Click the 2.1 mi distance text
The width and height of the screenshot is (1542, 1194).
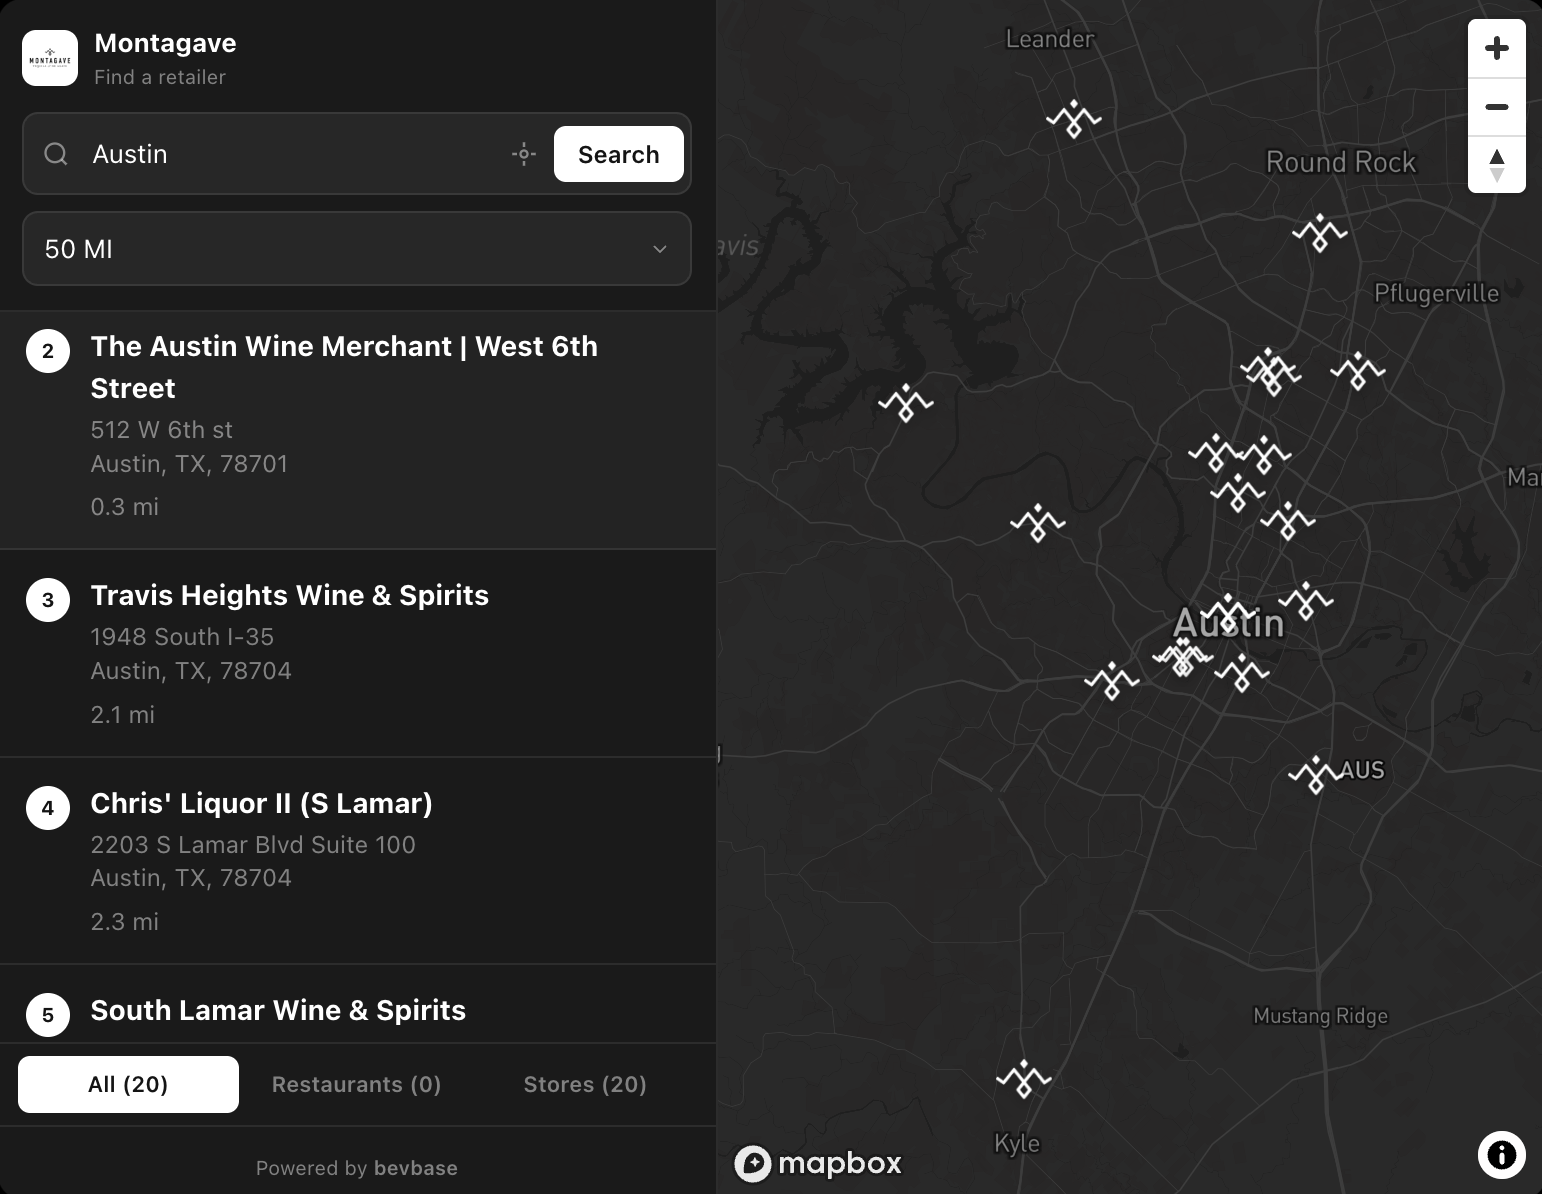123,715
